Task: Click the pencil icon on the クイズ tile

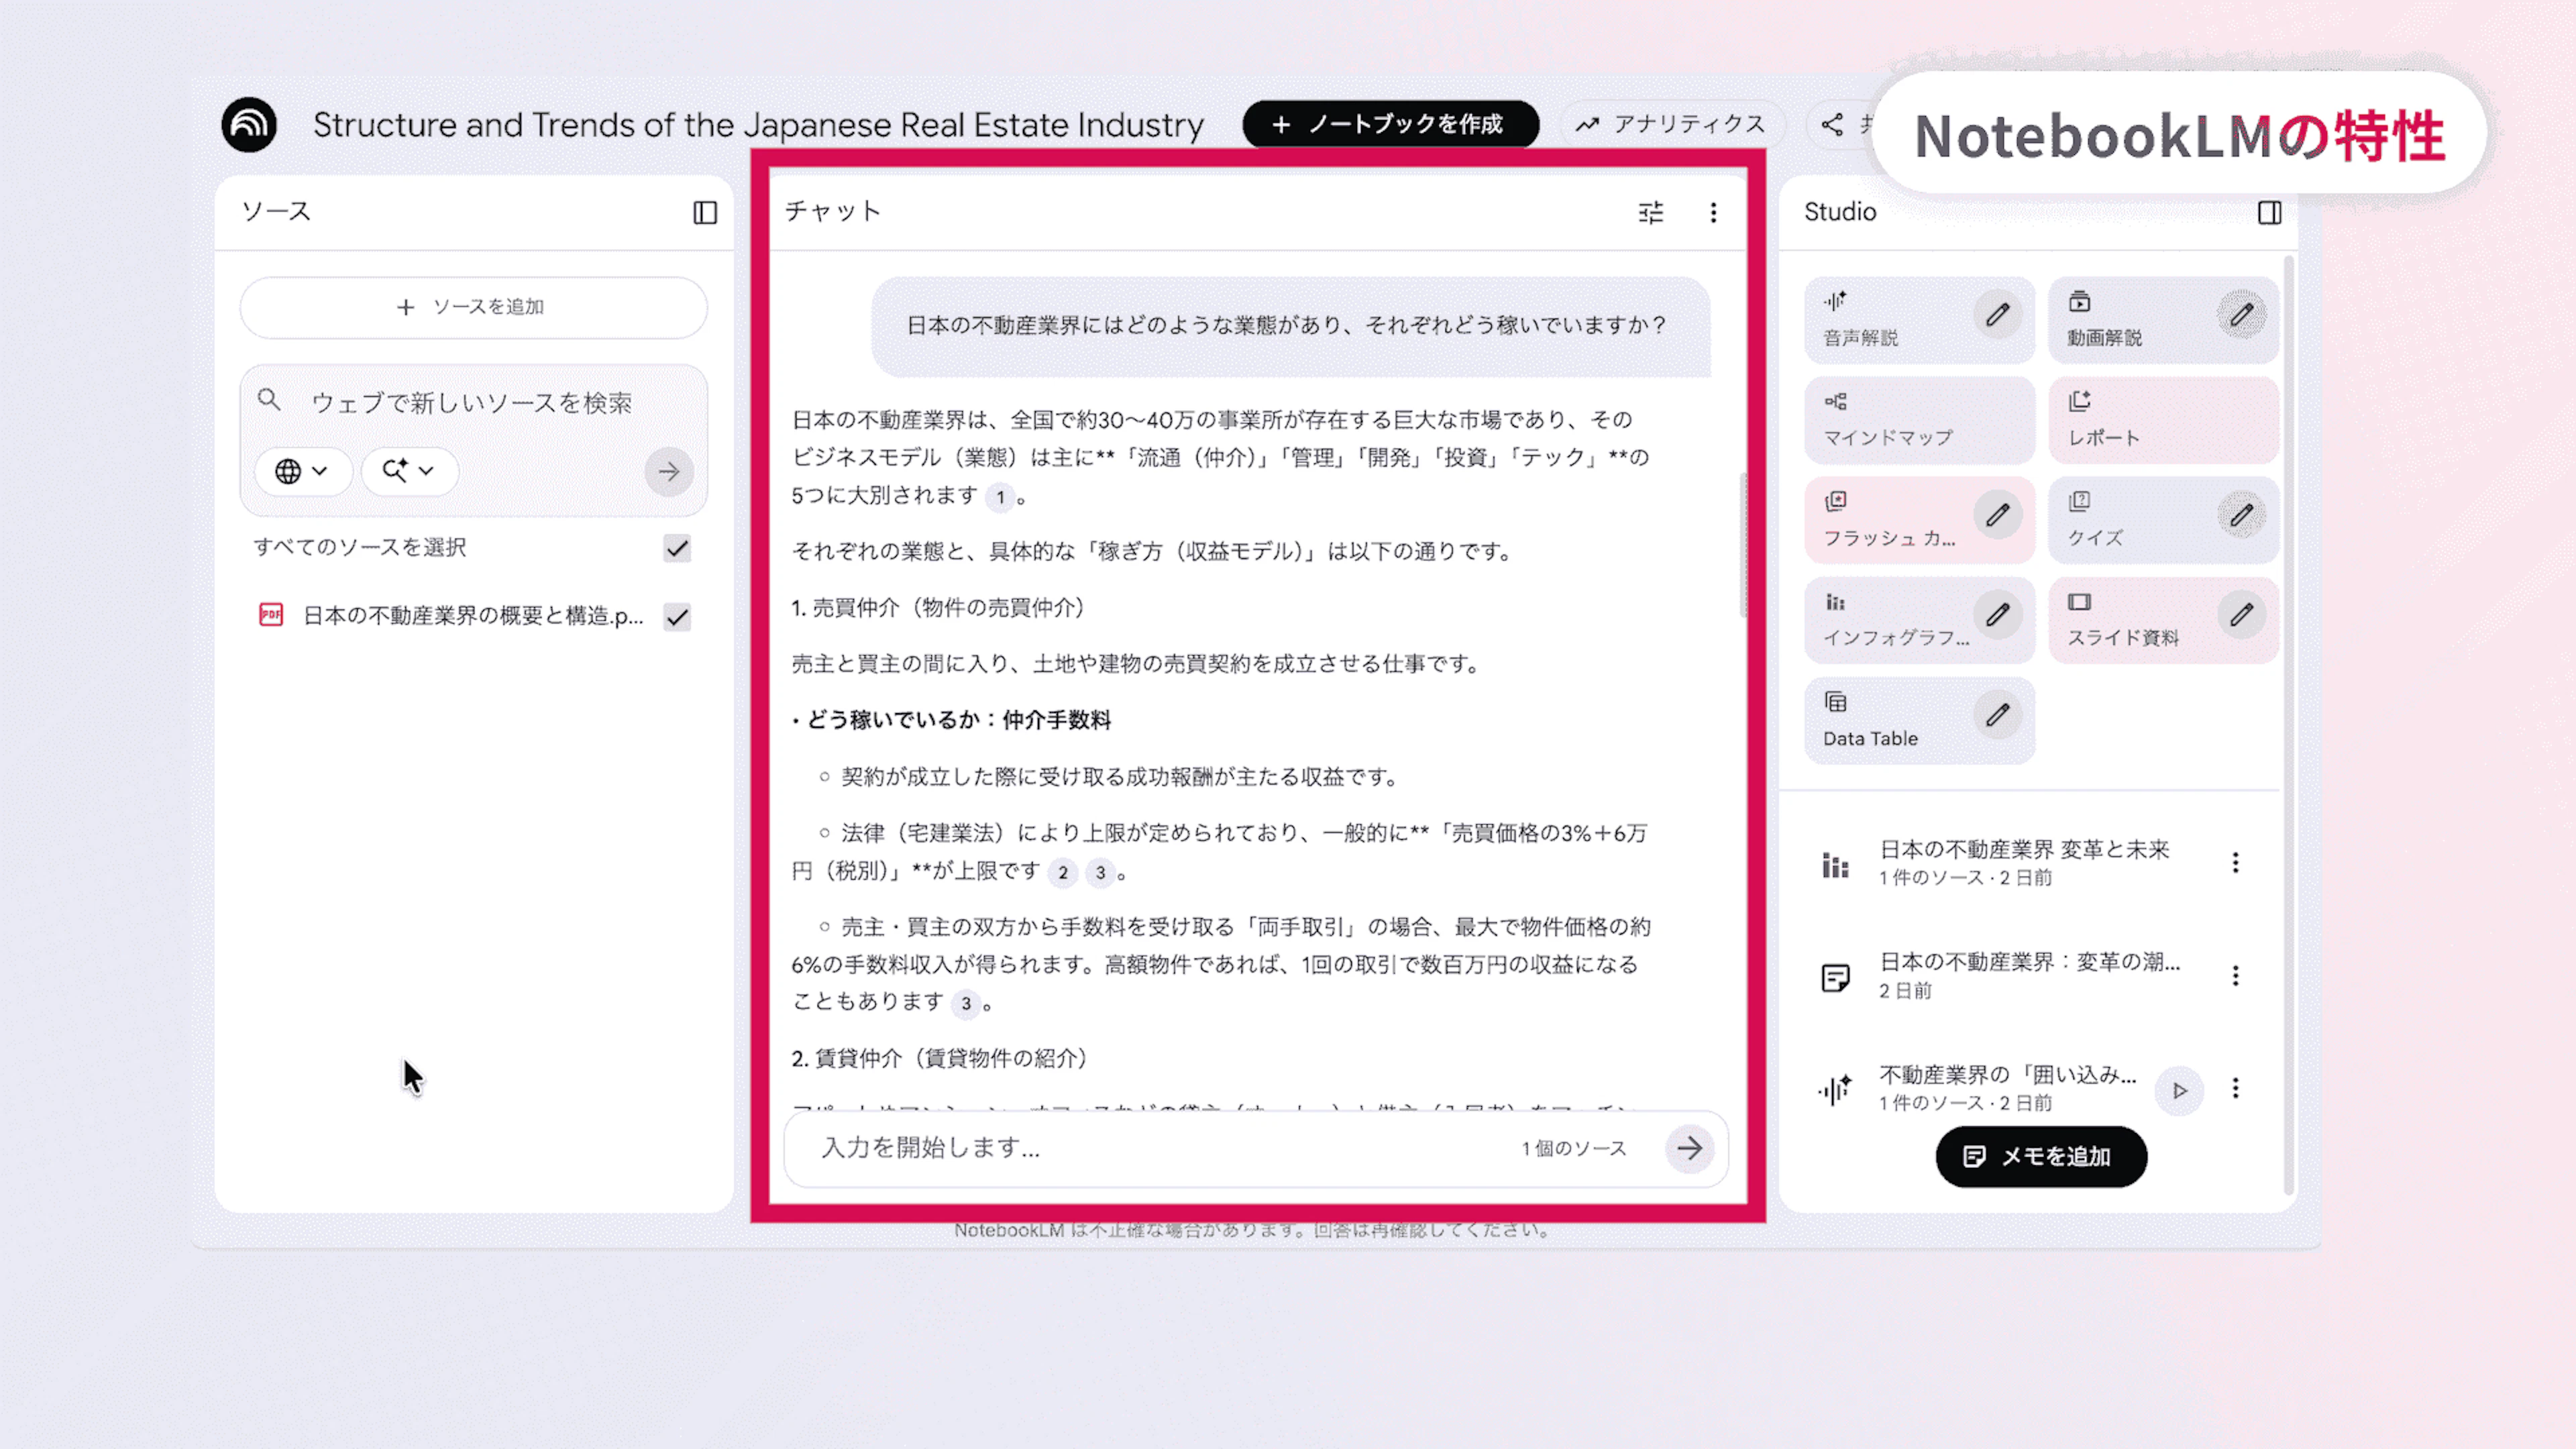Action: pyautogui.click(x=2241, y=516)
